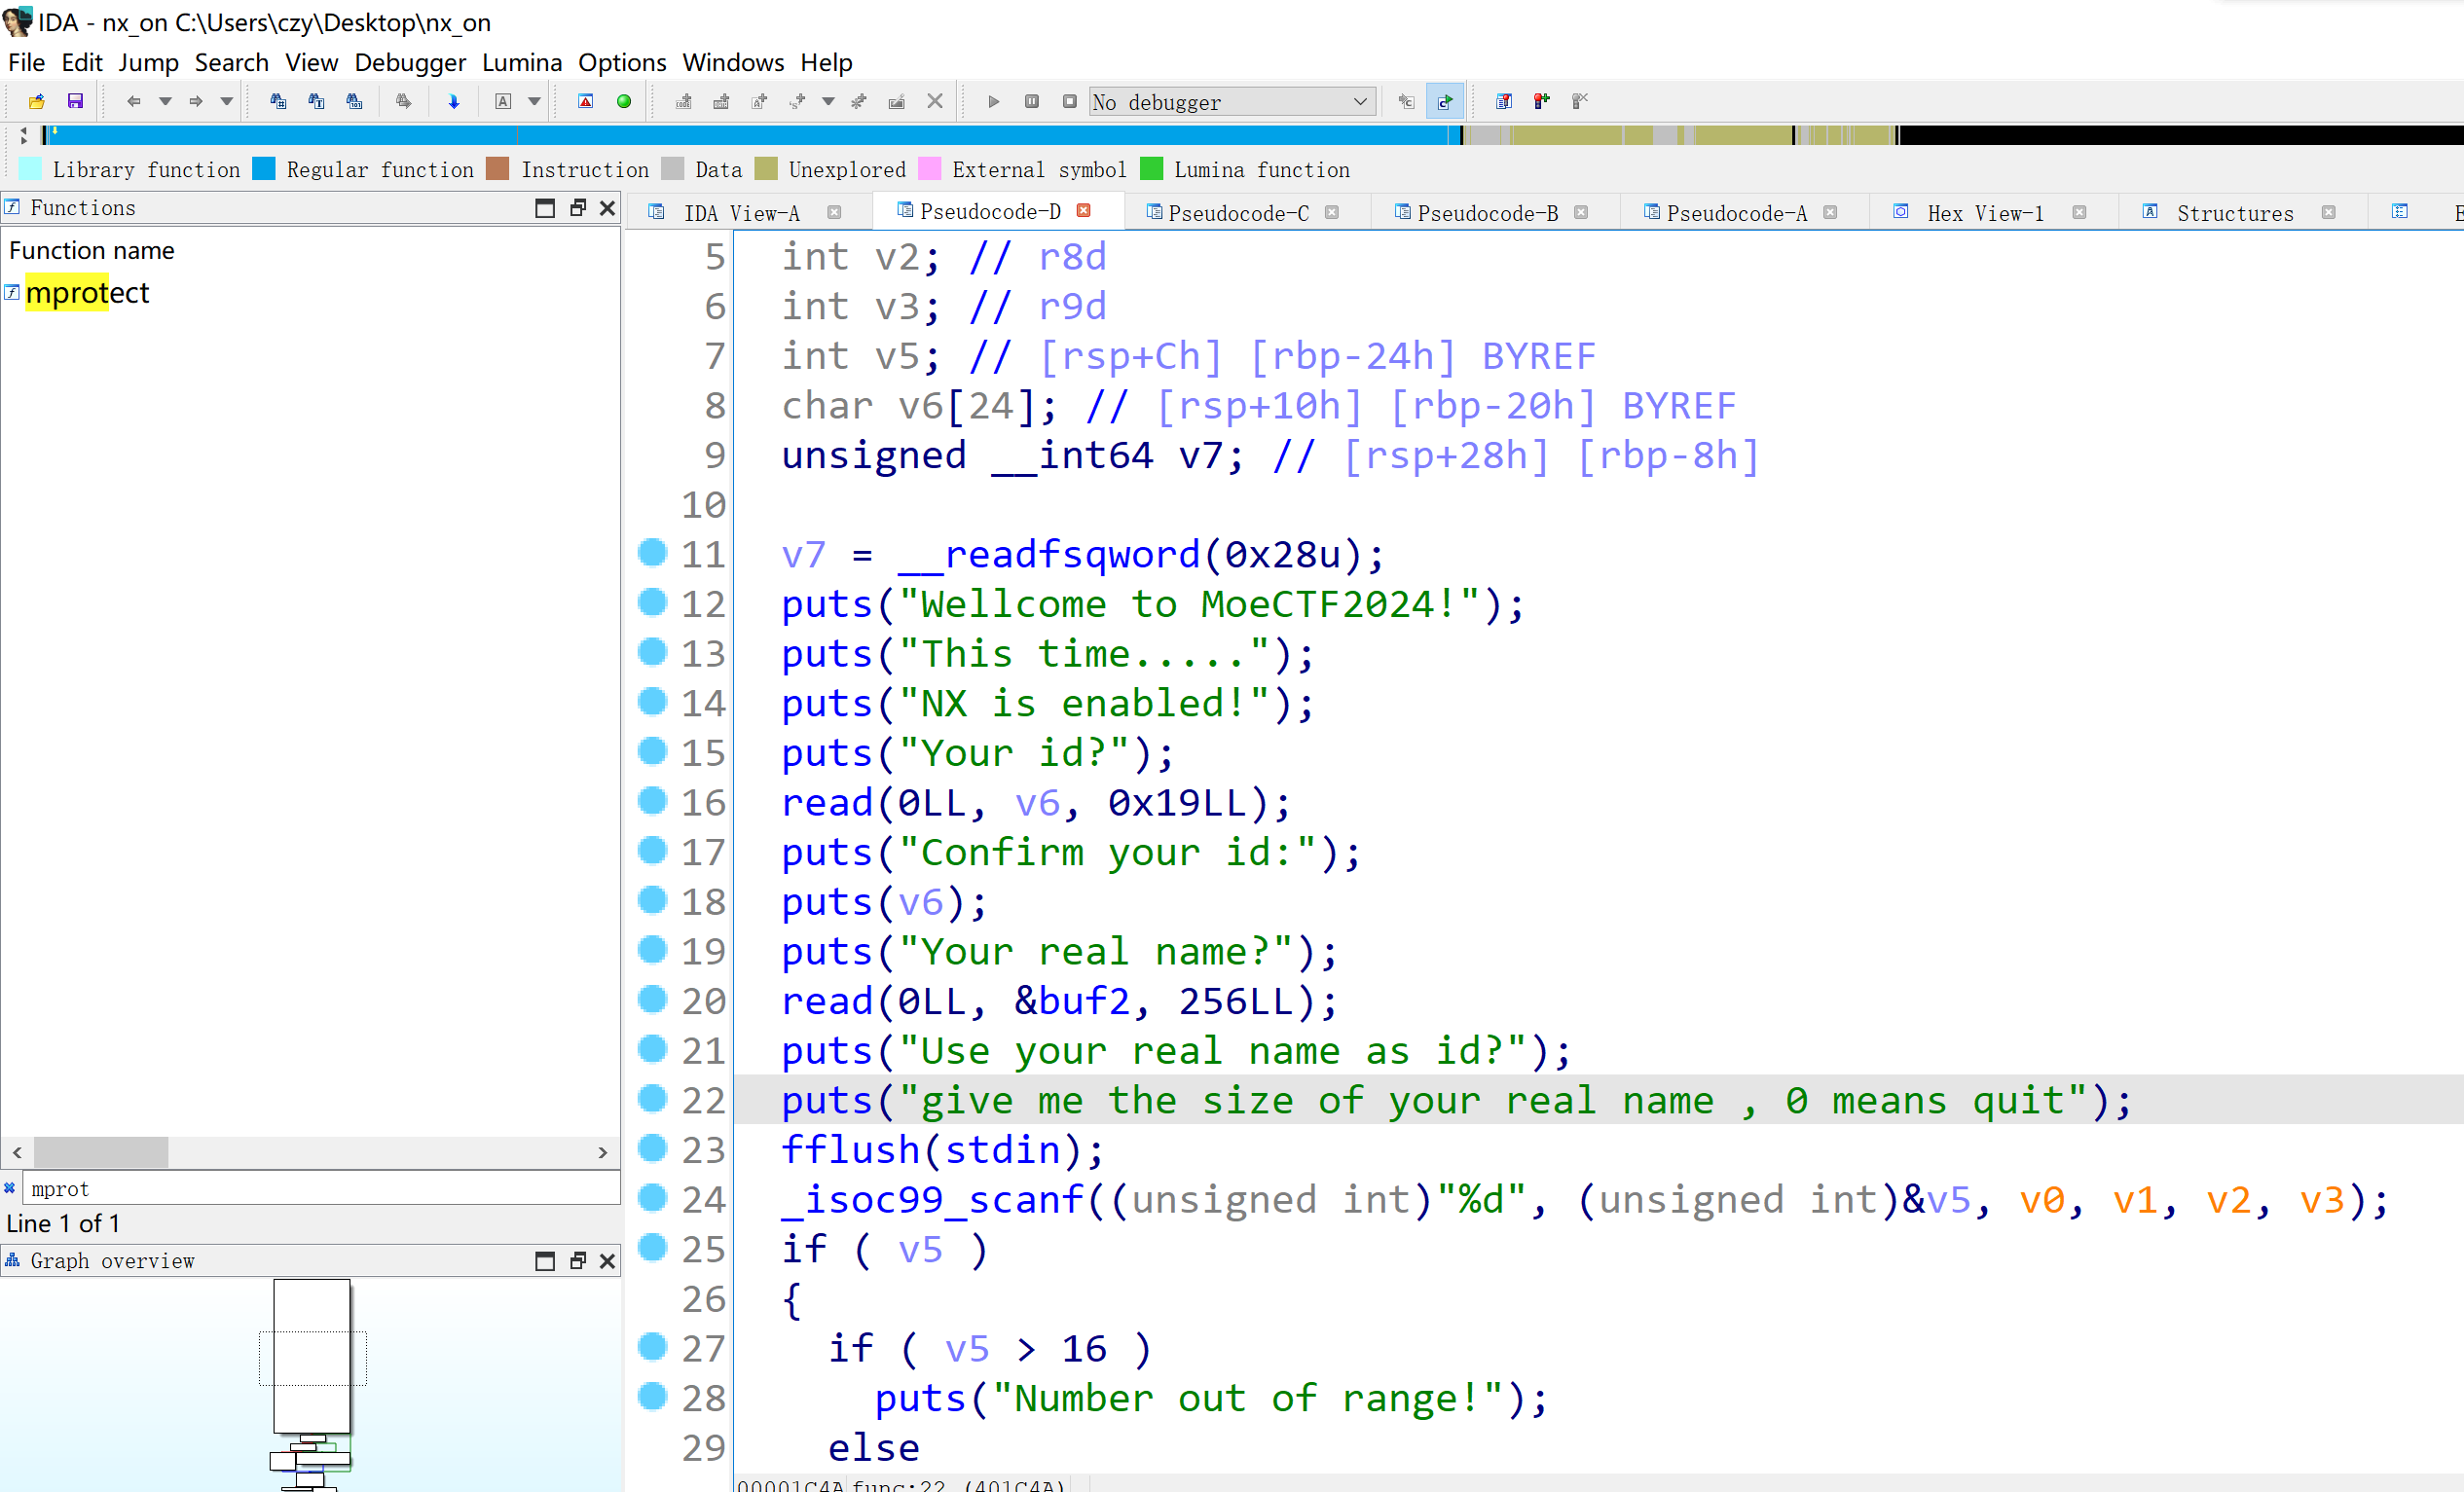2464x1492 pixels.
Task: Open the Debugger menu
Action: [x=410, y=62]
